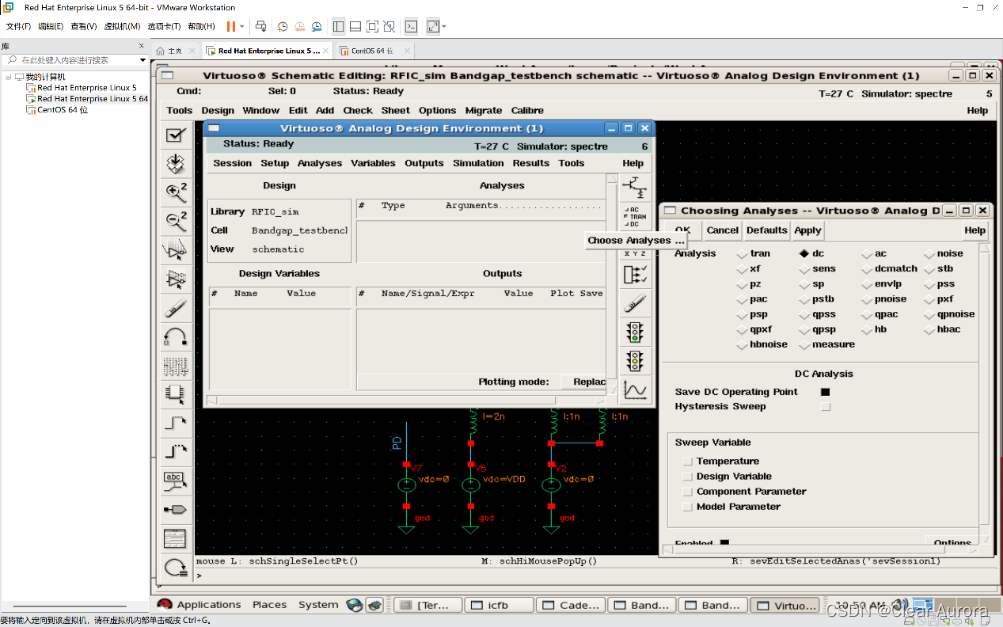Select the dc analysis radio button

804,253
